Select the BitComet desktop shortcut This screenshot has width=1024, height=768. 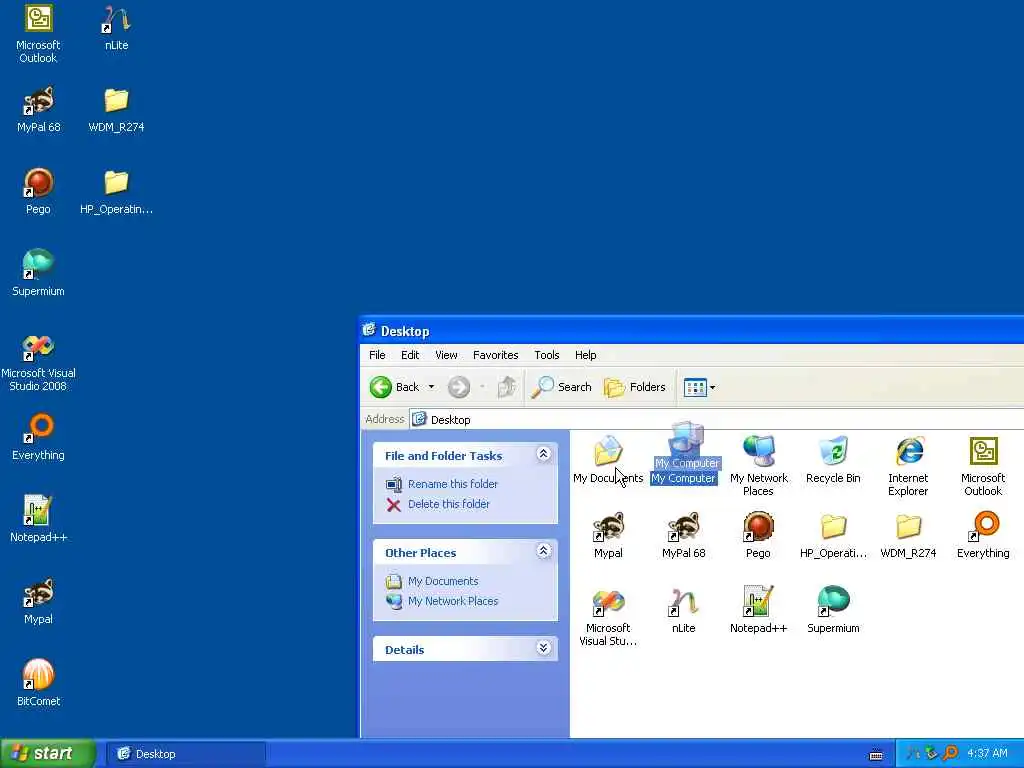click(38, 683)
